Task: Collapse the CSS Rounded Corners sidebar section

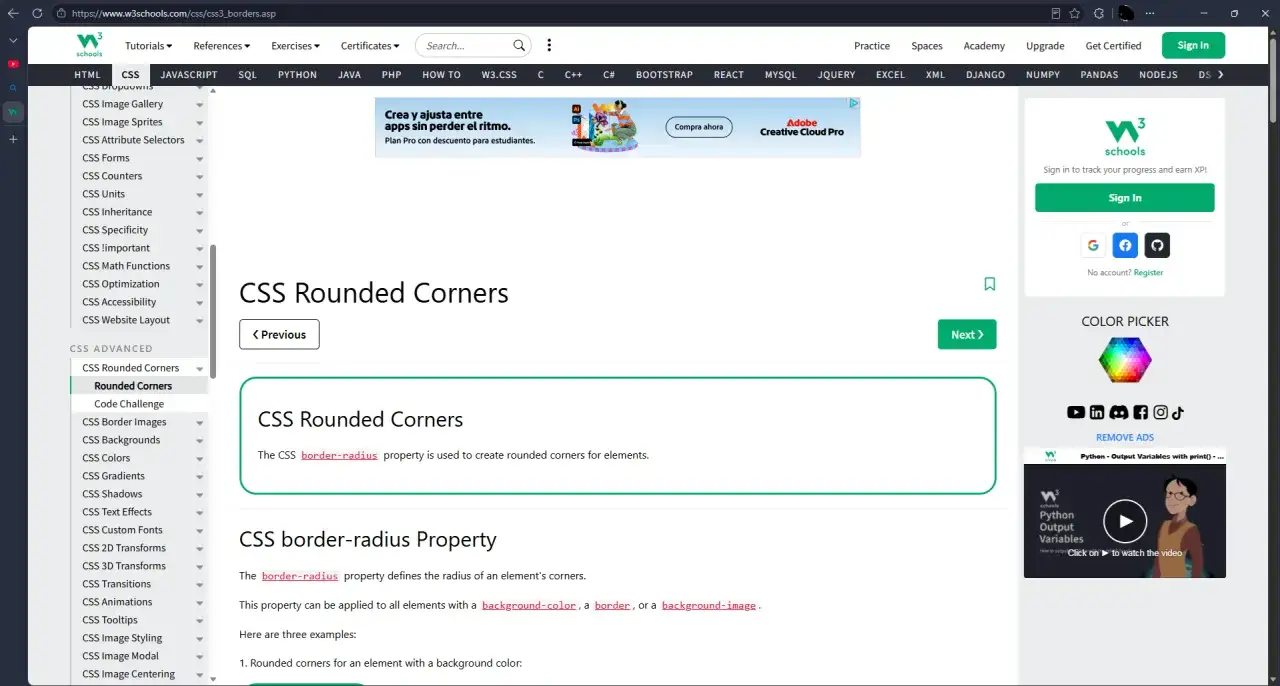Action: pos(200,369)
